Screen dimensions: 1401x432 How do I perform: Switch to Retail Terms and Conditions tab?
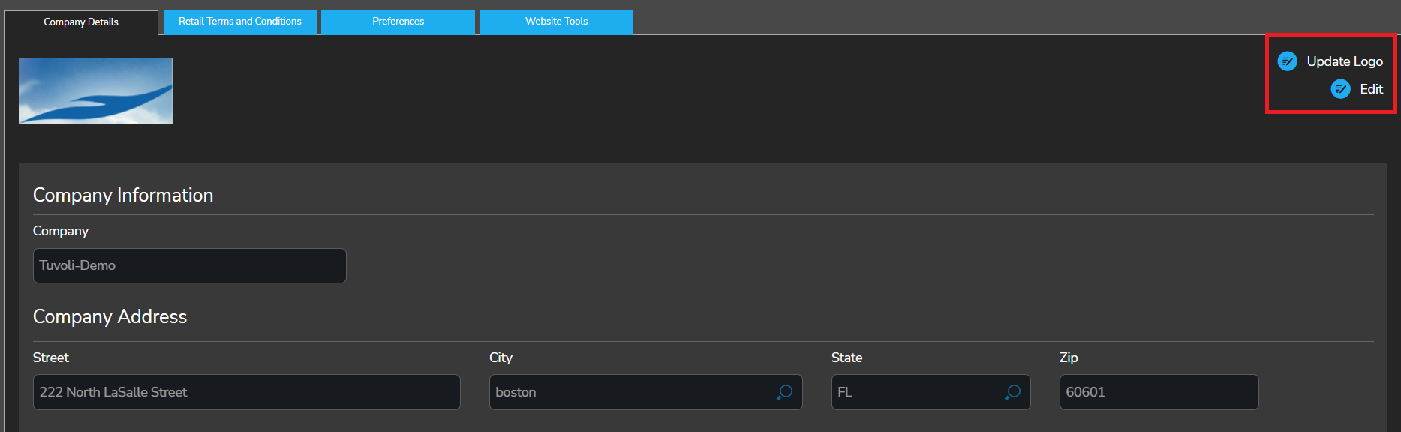[240, 22]
